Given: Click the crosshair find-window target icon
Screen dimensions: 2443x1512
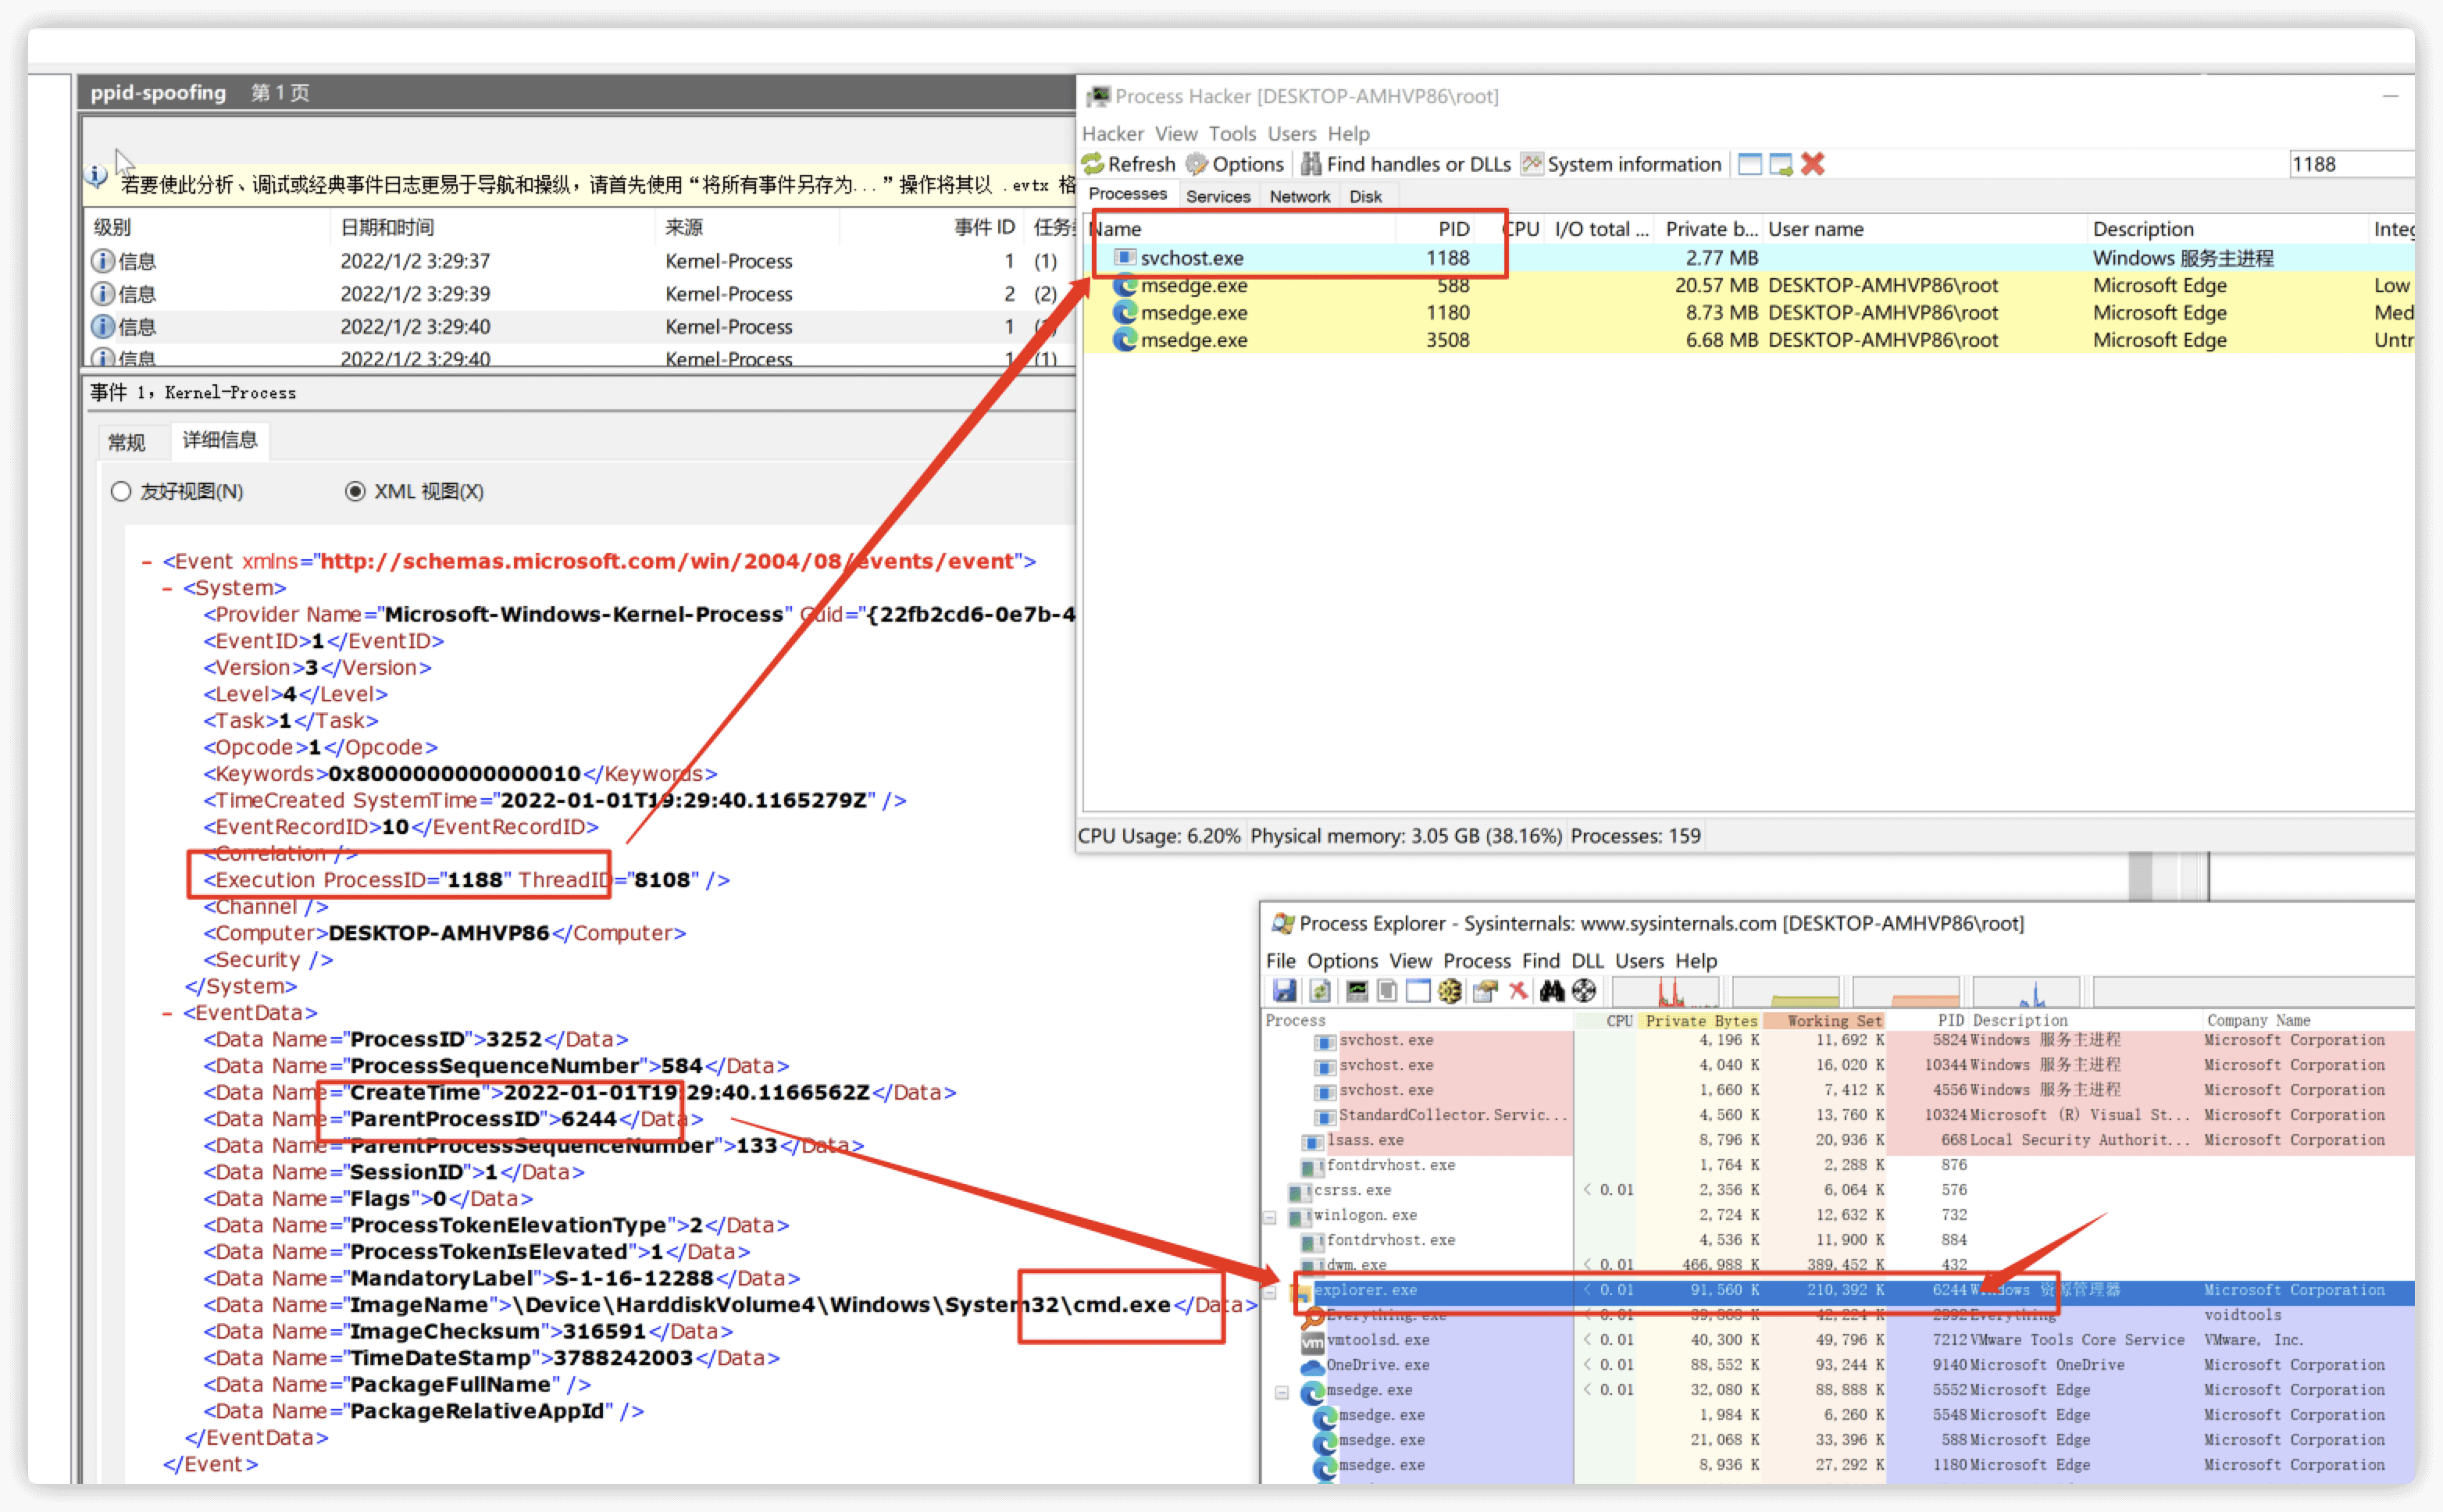Looking at the screenshot, I should coord(1584,991).
